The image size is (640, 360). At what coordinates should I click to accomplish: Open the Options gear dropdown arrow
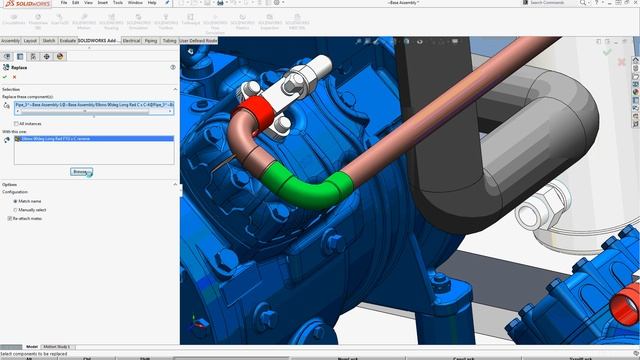tap(283, 3)
